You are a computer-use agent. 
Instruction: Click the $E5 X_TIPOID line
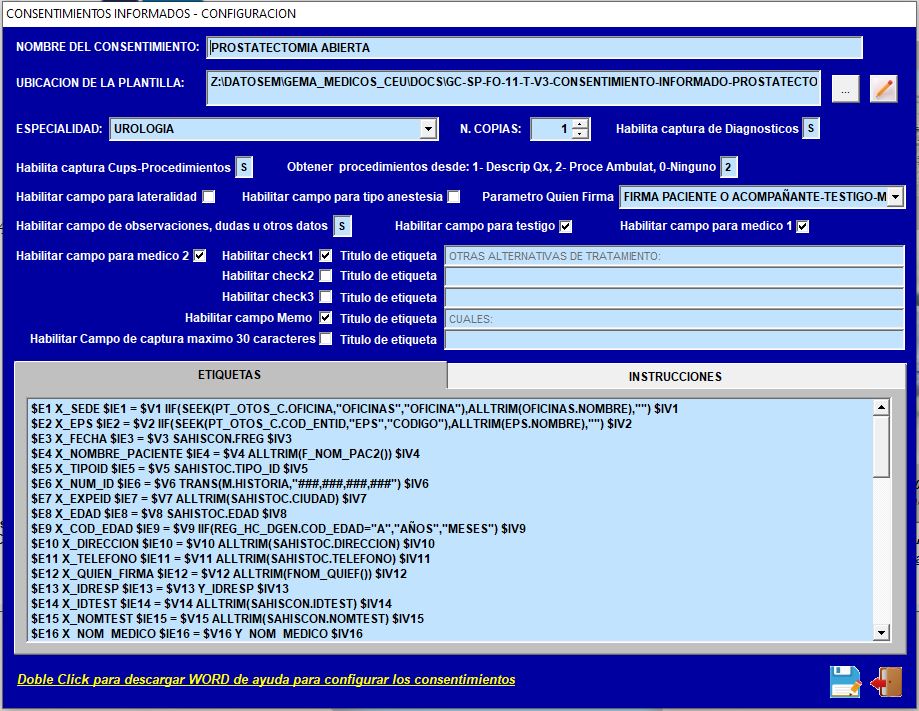[x=169, y=469]
